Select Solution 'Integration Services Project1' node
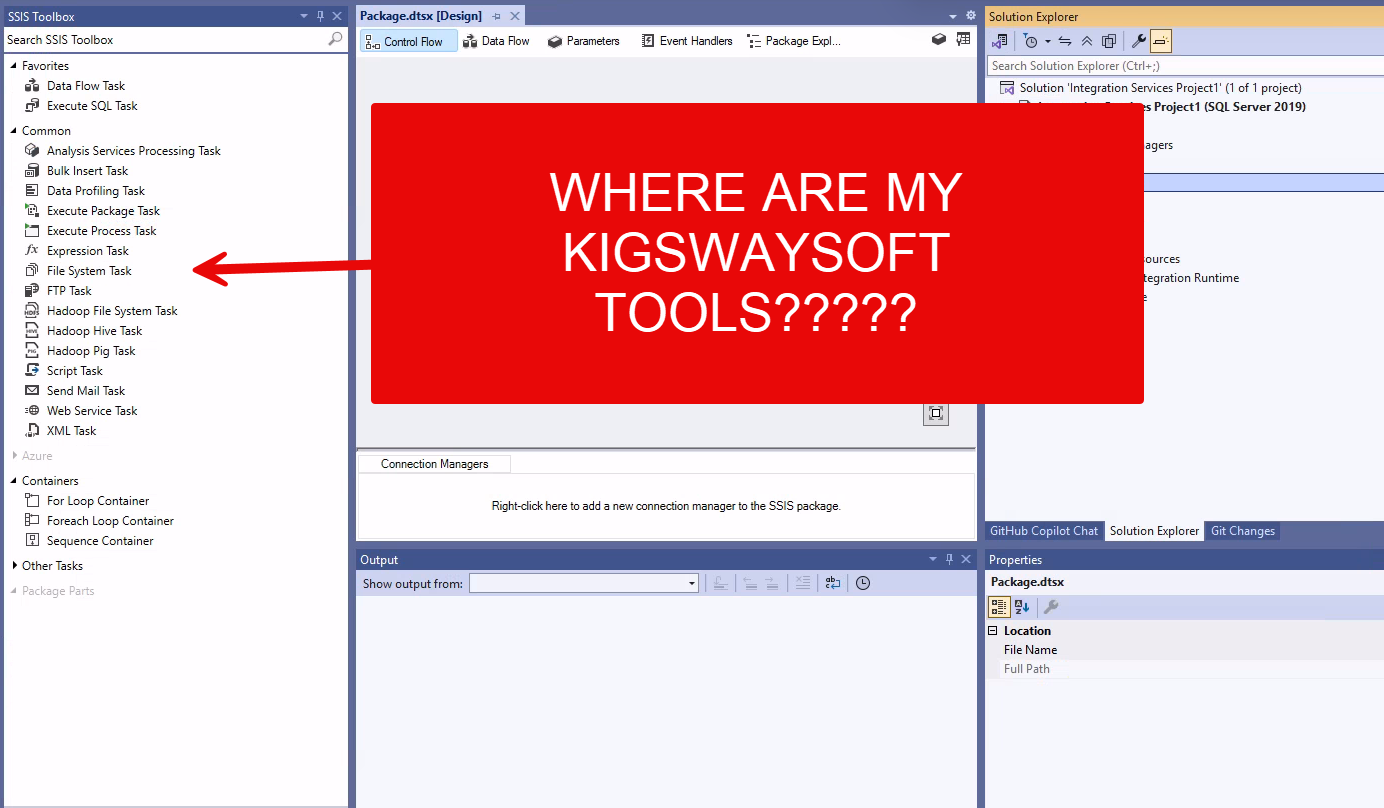This screenshot has height=808, width=1384. (1150, 88)
